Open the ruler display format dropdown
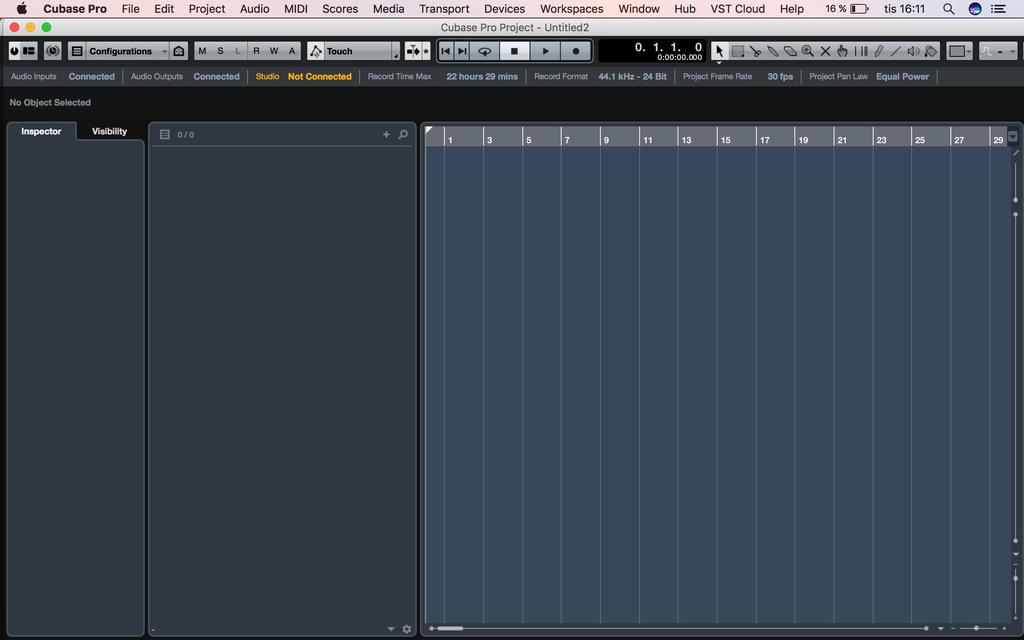 [1012, 137]
